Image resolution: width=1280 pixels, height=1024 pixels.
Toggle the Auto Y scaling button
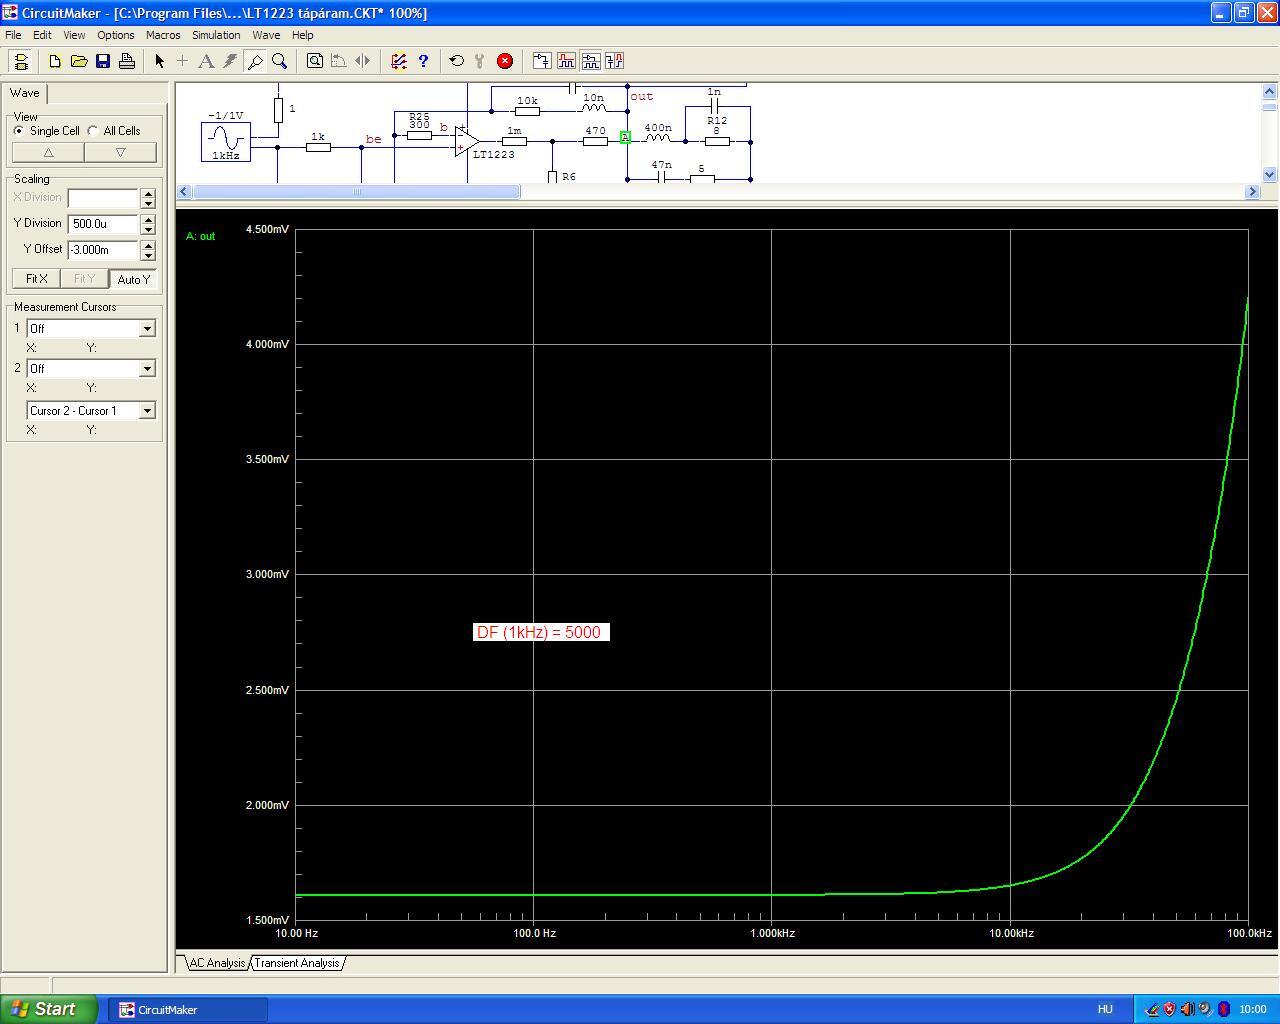pos(133,279)
